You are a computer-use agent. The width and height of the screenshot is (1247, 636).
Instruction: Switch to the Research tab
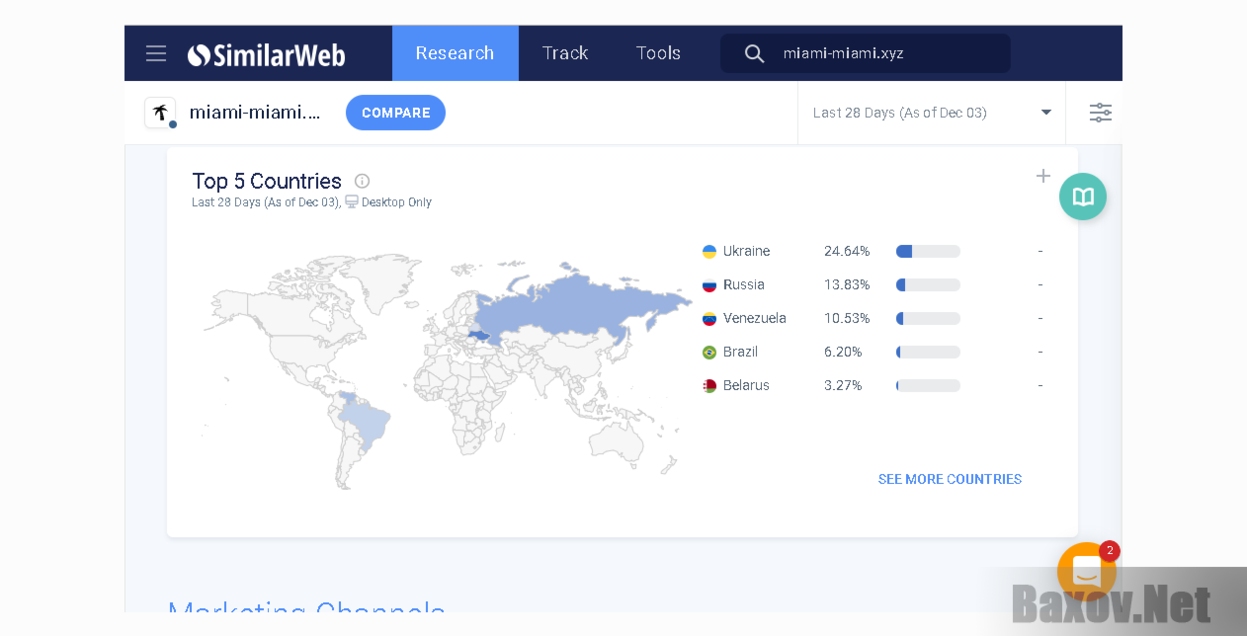[455, 53]
